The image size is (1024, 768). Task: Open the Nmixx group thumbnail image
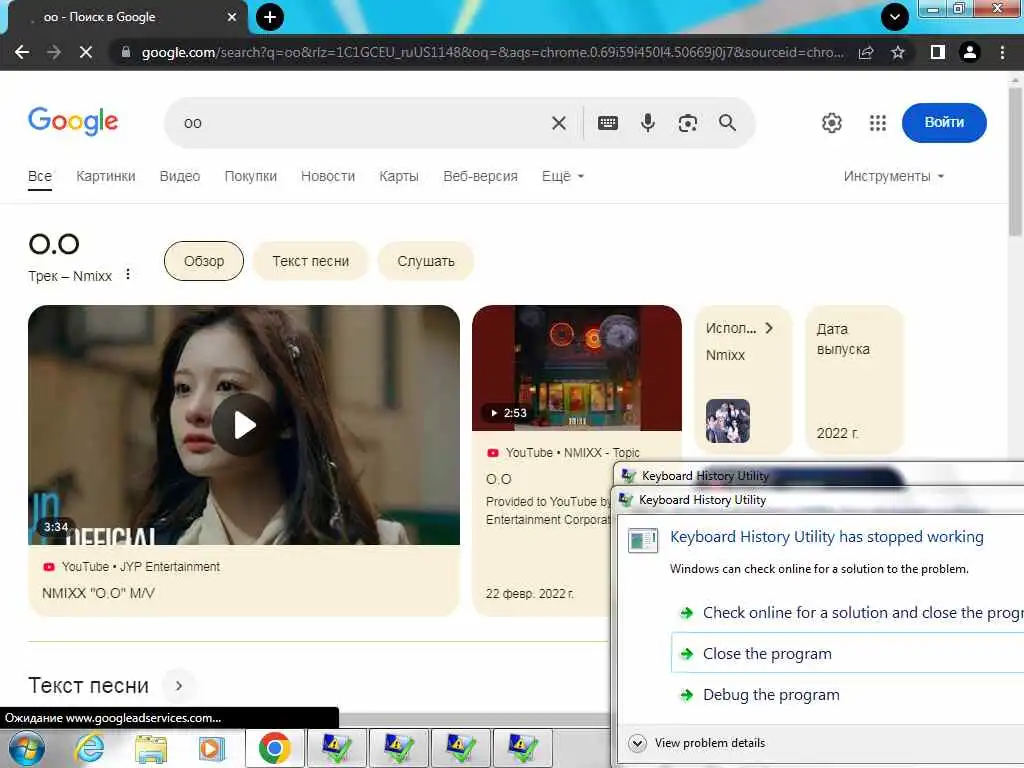pyautogui.click(x=728, y=421)
